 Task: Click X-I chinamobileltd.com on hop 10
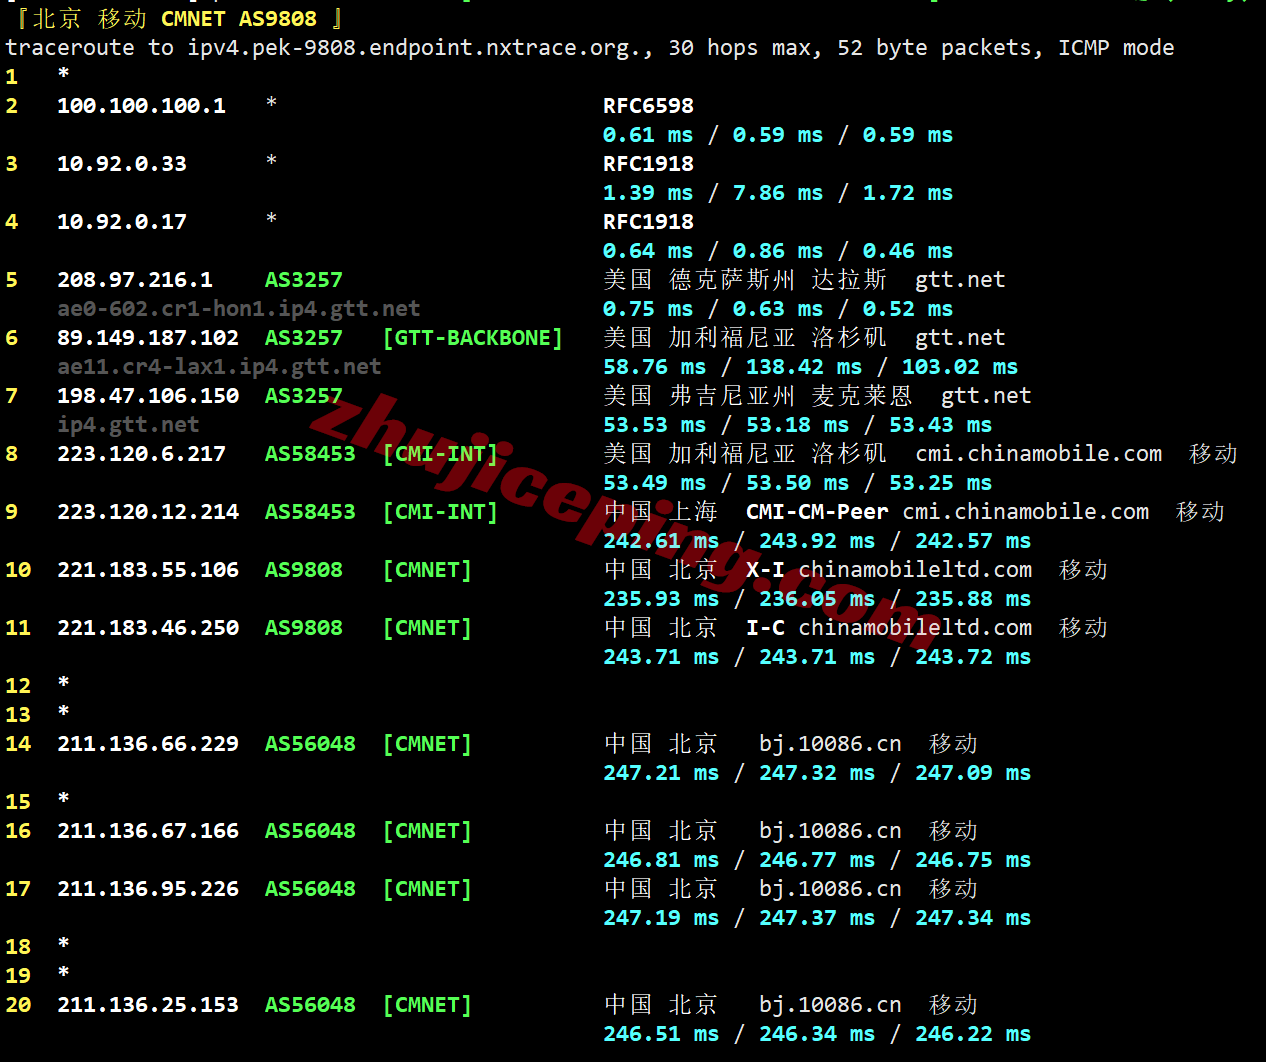coord(889,570)
